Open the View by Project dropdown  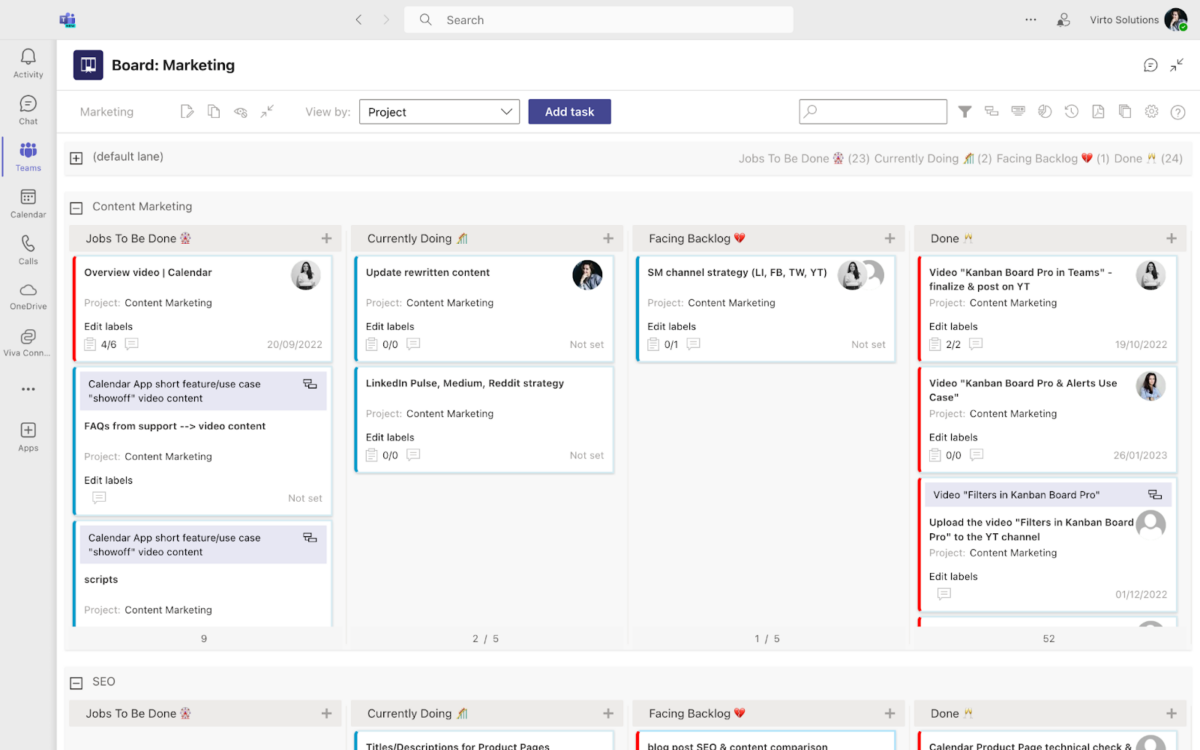(439, 111)
